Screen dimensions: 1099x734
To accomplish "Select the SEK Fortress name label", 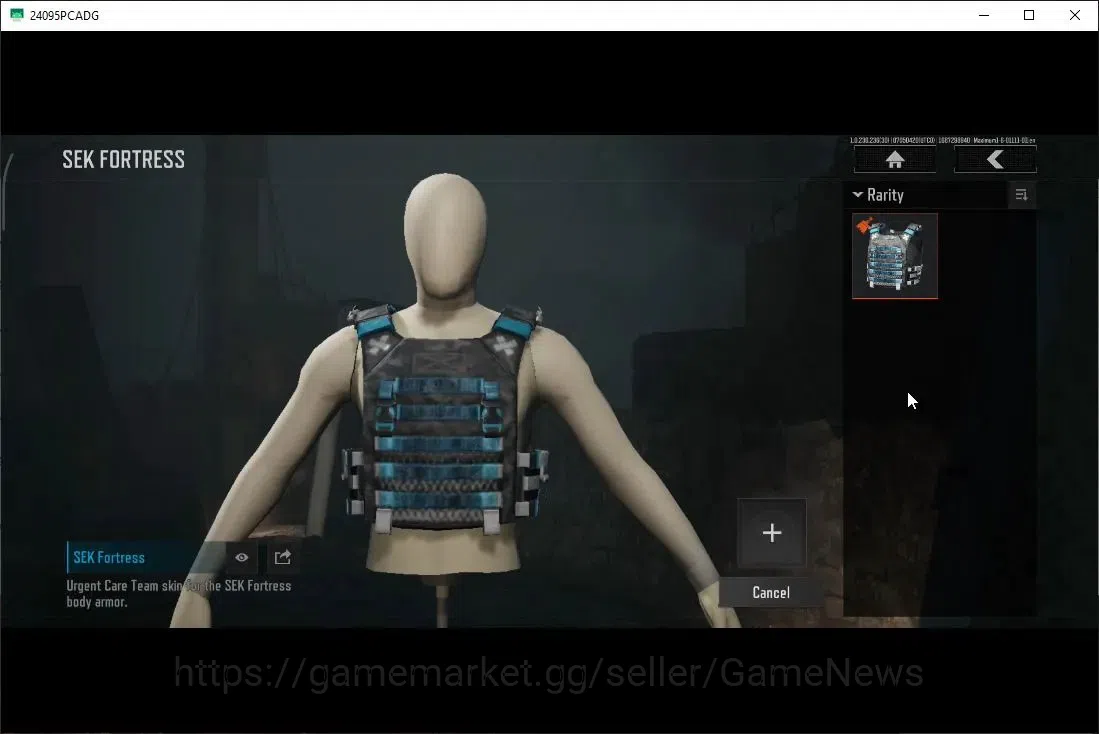I will (x=109, y=557).
